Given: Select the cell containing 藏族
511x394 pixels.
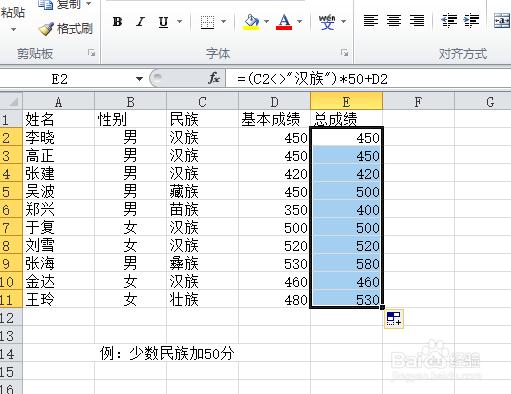Looking at the screenshot, I should (x=202, y=191).
